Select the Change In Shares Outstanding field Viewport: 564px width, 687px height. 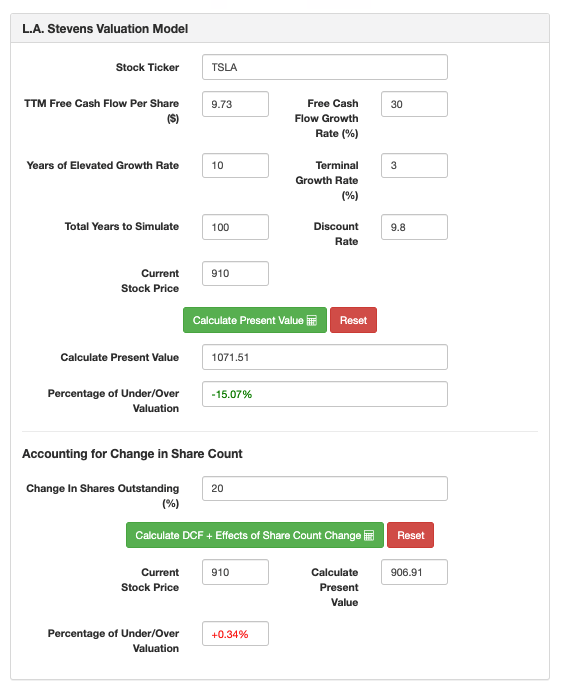[325, 489]
